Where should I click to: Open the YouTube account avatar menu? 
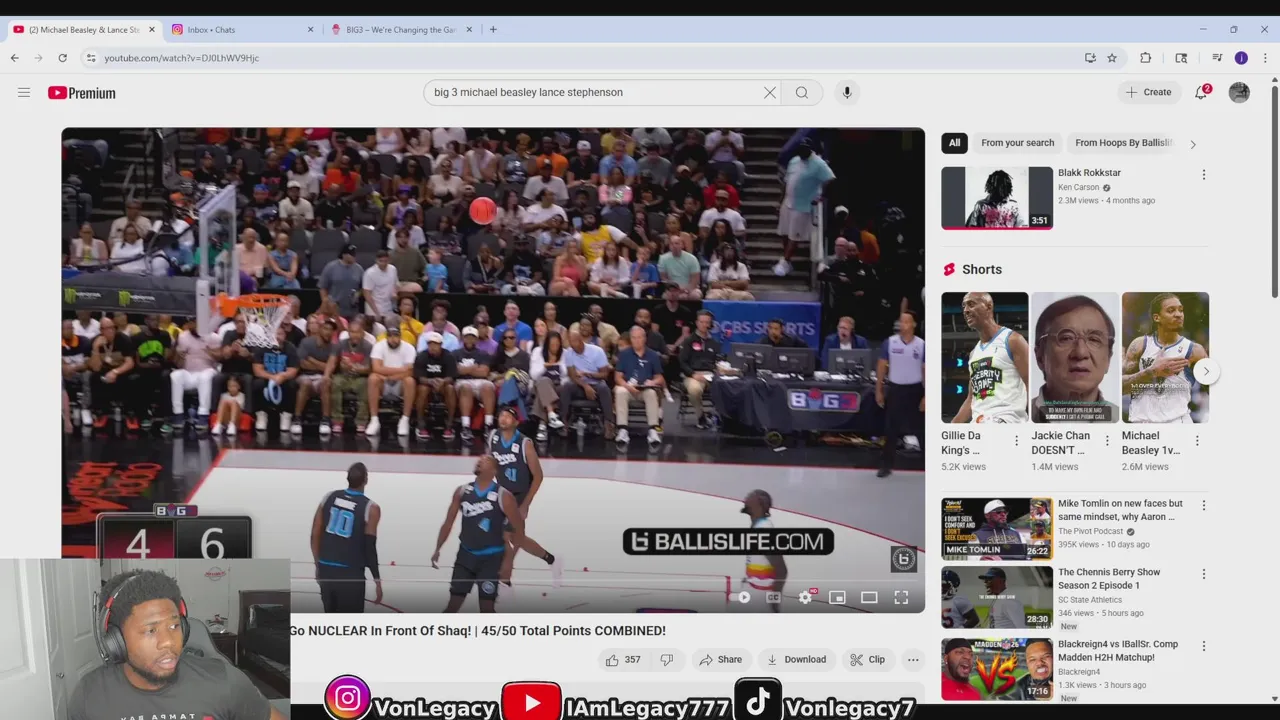(1239, 93)
